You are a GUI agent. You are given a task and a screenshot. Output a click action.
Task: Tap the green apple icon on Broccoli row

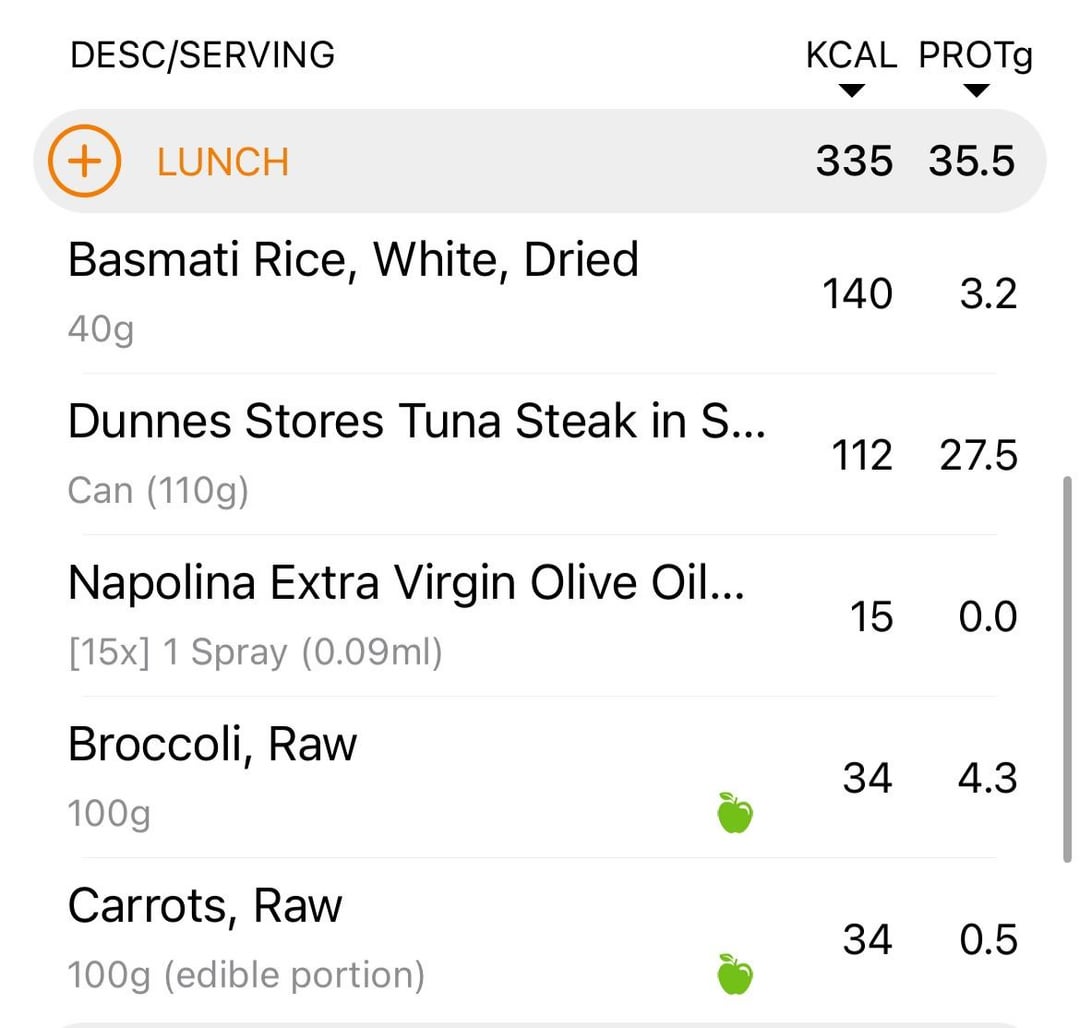tap(735, 812)
